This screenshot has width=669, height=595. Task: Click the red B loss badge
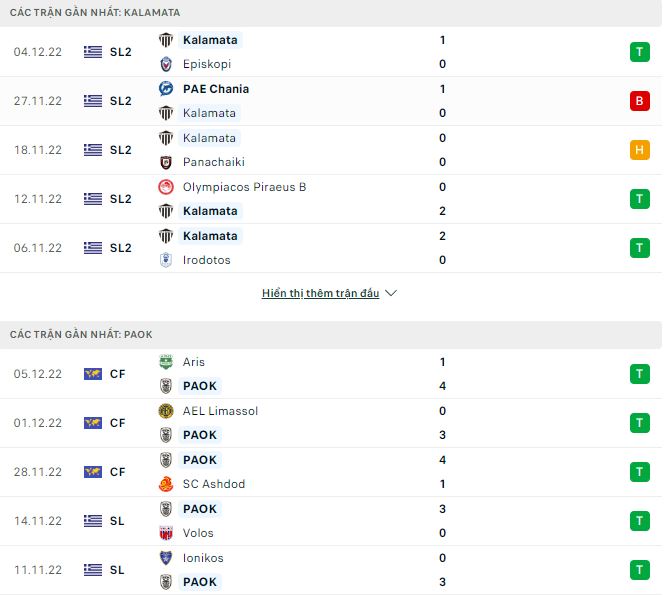click(x=639, y=101)
